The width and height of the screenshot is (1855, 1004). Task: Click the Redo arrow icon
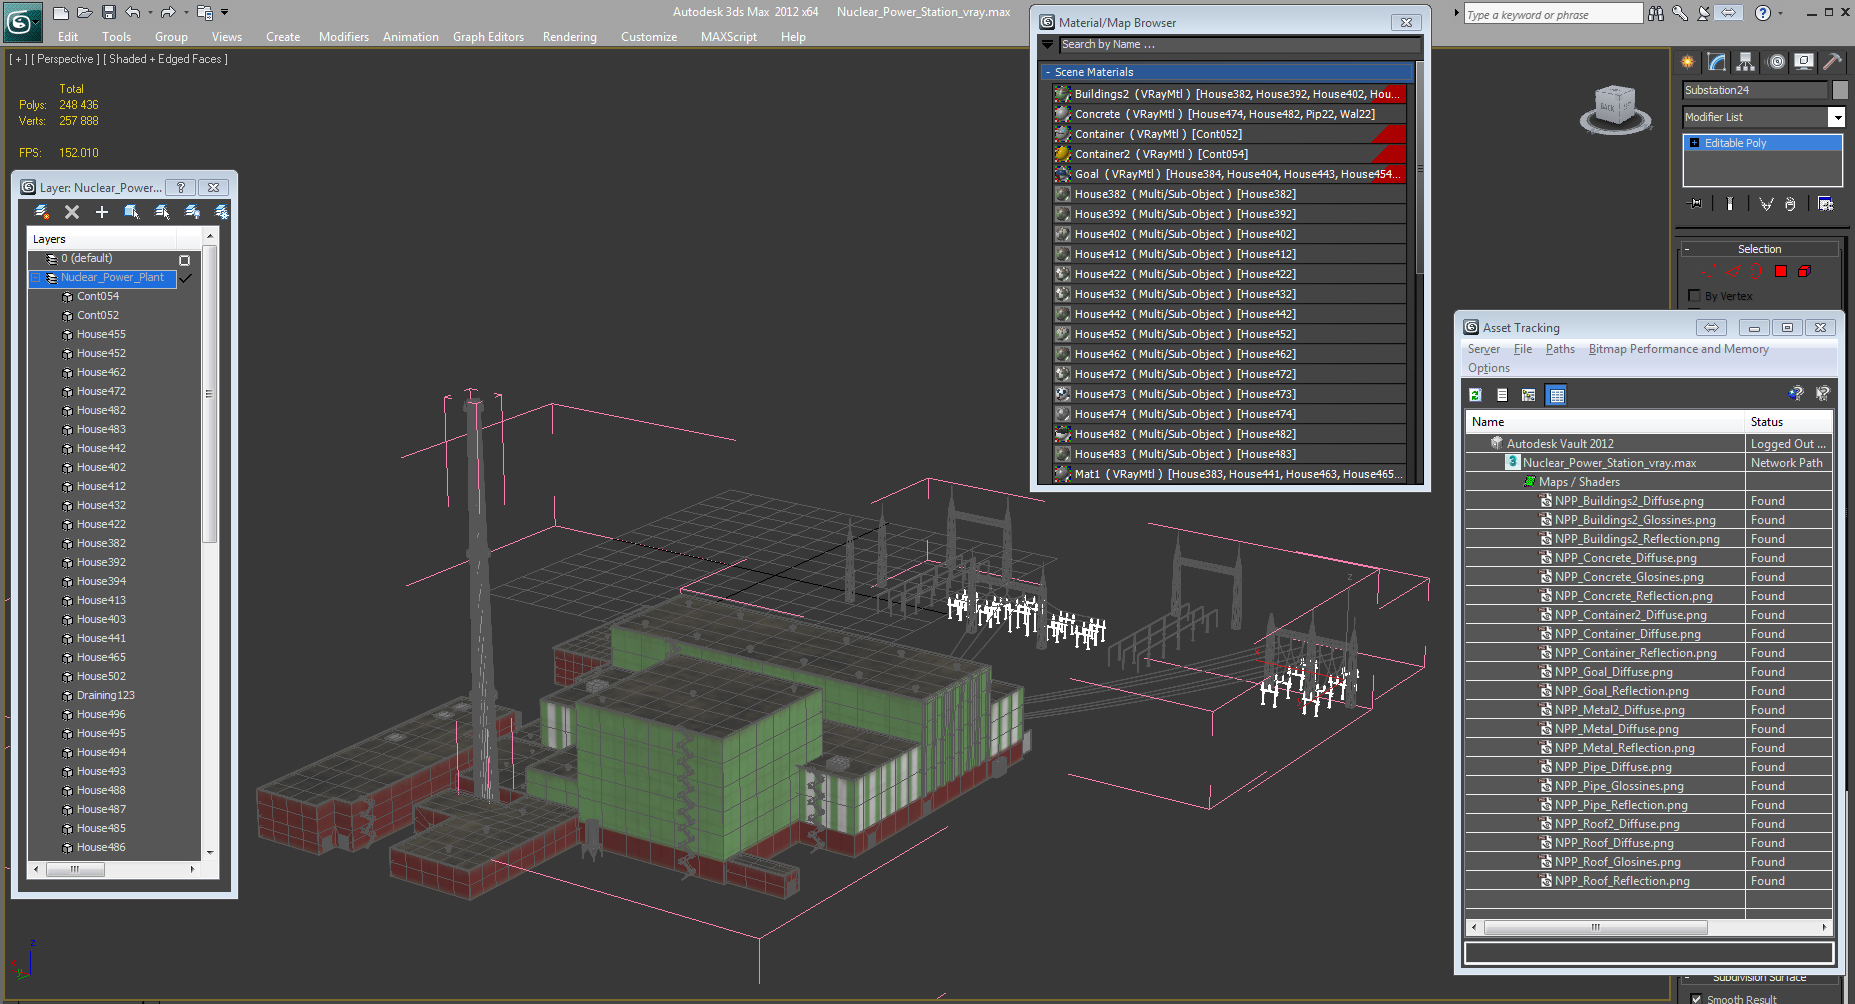tap(168, 12)
